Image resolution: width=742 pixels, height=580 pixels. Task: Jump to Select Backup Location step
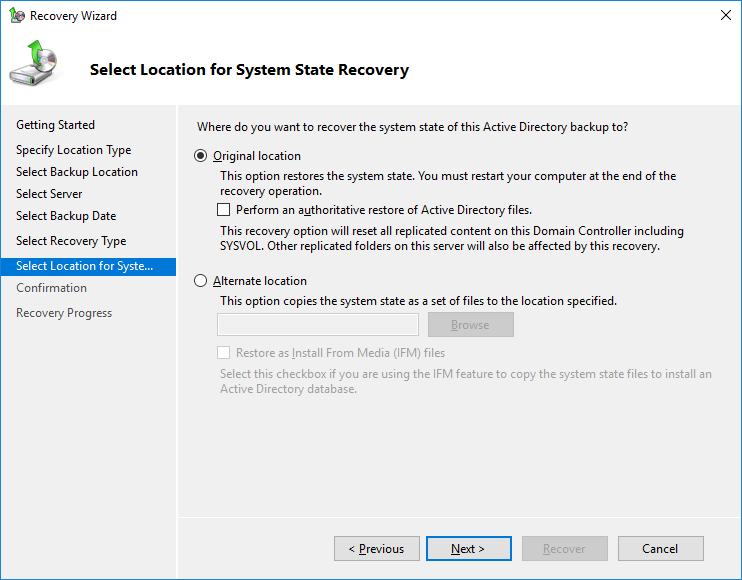click(x=77, y=172)
